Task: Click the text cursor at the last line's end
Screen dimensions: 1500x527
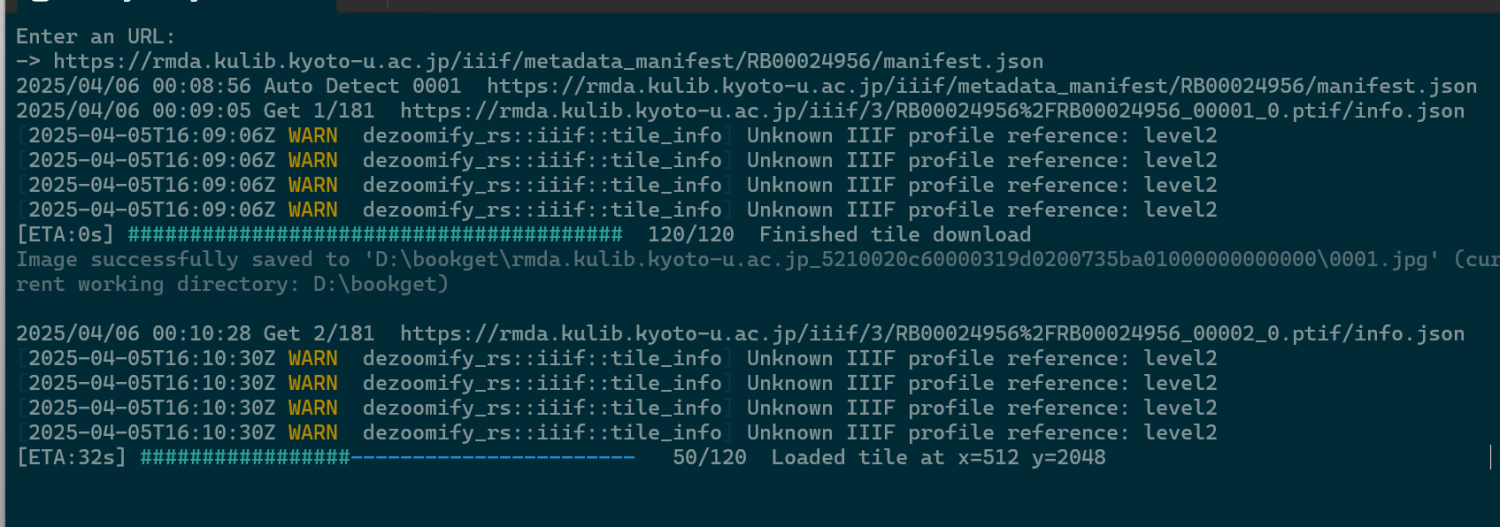Action: coord(1489,458)
